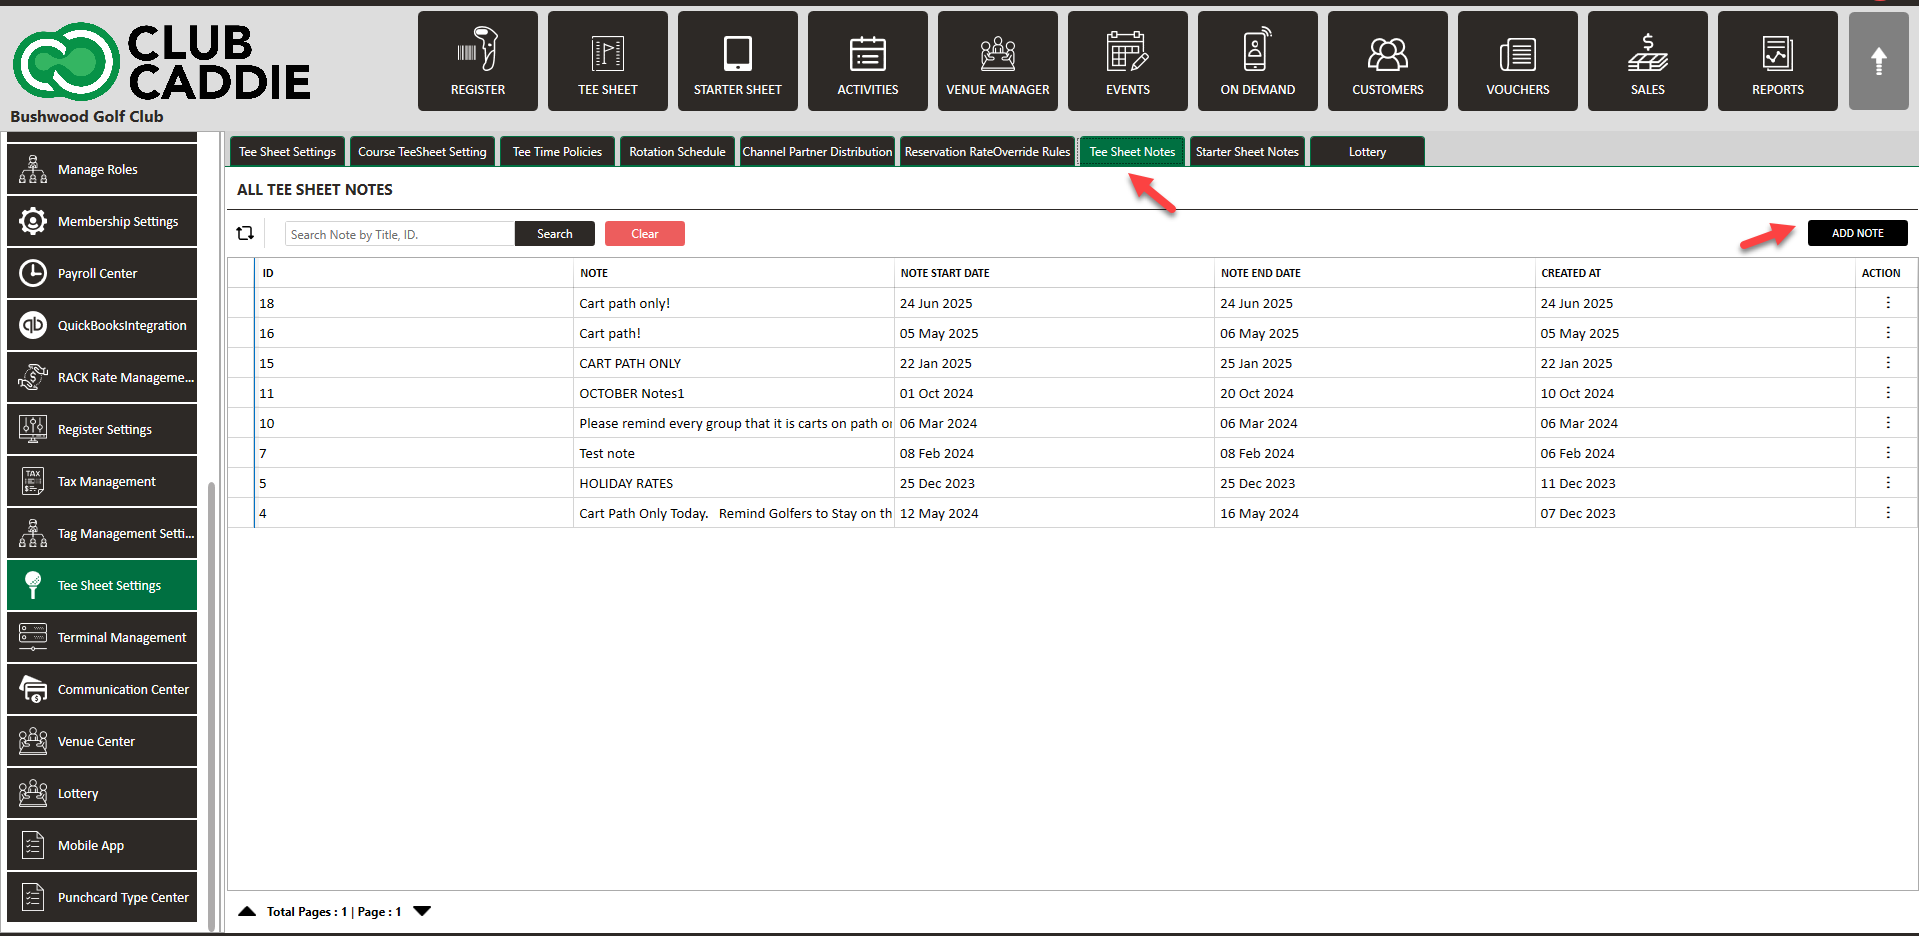1919x936 pixels.
Task: Click the left sidebar vertical scrollbar
Action: 211,700
